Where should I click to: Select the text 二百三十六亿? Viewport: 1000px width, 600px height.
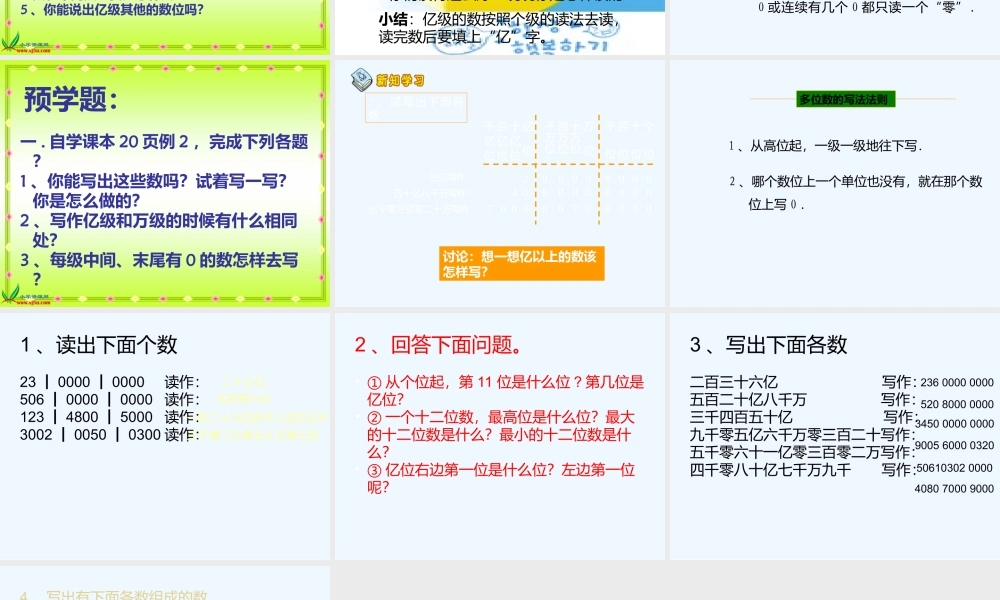733,382
